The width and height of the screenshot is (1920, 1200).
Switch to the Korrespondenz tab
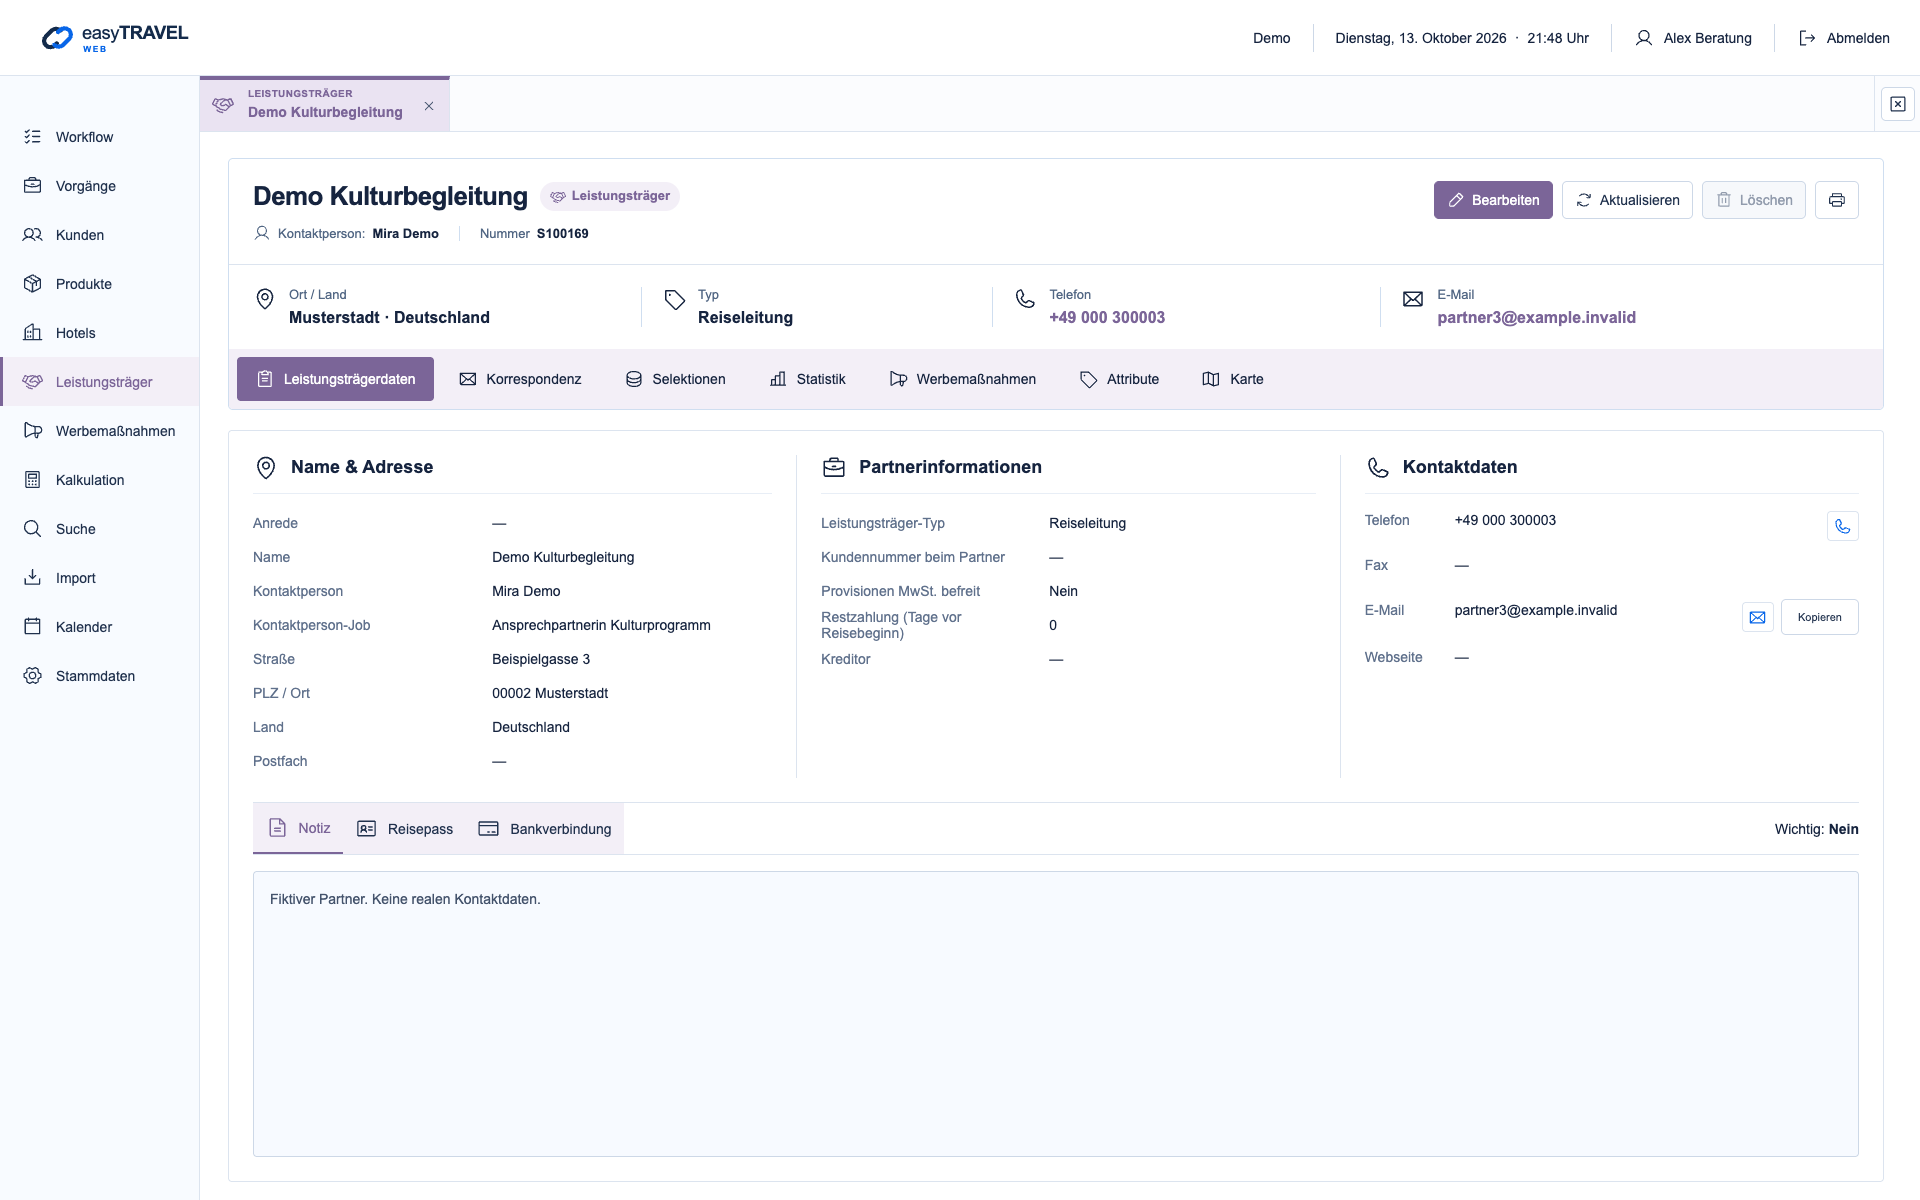coord(520,379)
